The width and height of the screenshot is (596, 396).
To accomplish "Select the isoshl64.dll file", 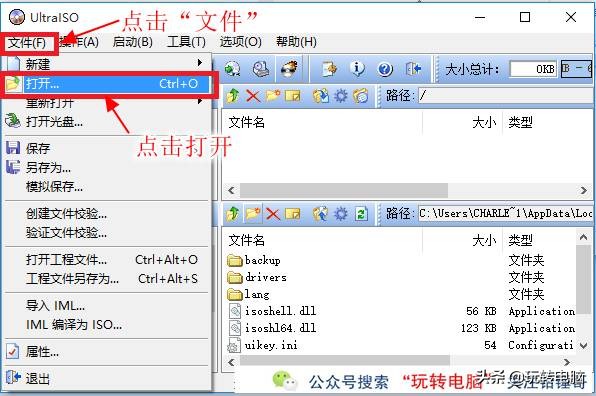I will tap(272, 328).
